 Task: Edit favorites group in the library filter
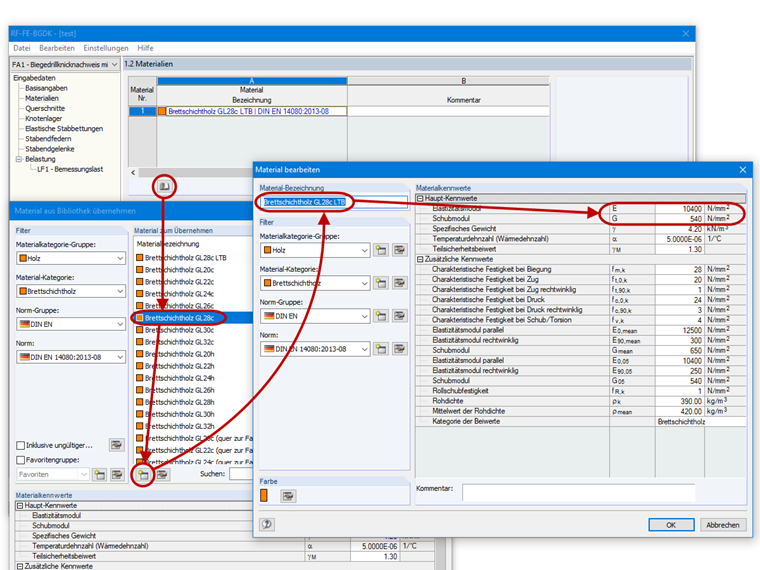pyautogui.click(x=117, y=475)
